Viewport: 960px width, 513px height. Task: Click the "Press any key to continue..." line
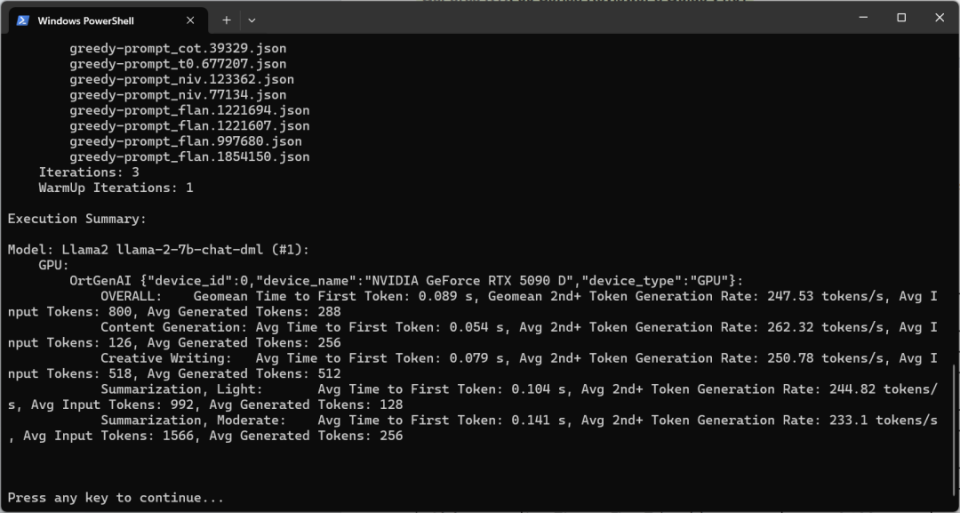[x=115, y=497]
